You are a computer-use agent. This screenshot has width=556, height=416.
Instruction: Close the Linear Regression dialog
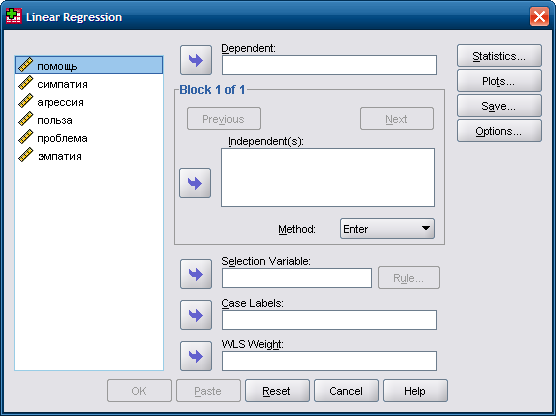point(539,16)
